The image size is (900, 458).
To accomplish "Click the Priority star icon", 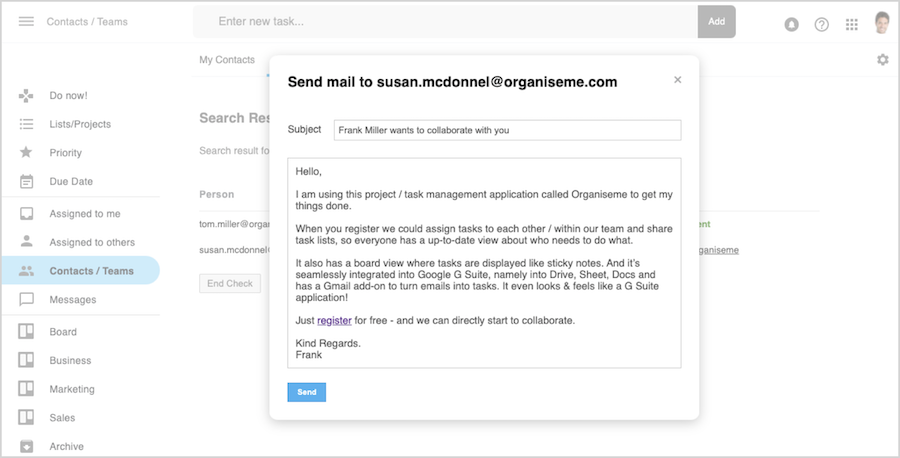I will coord(26,152).
